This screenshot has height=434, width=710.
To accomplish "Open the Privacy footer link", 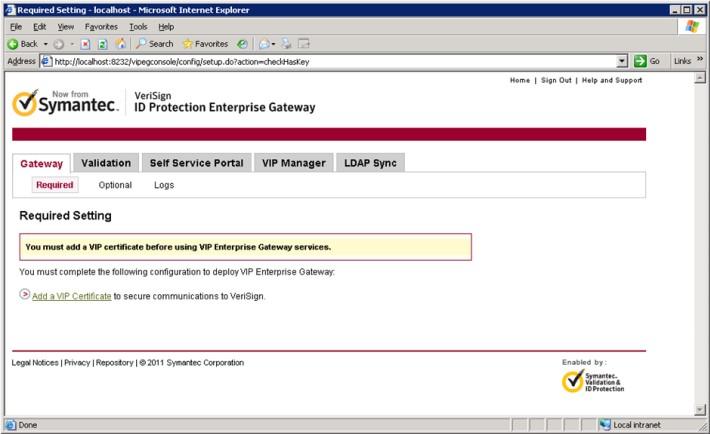I will click(x=77, y=362).
